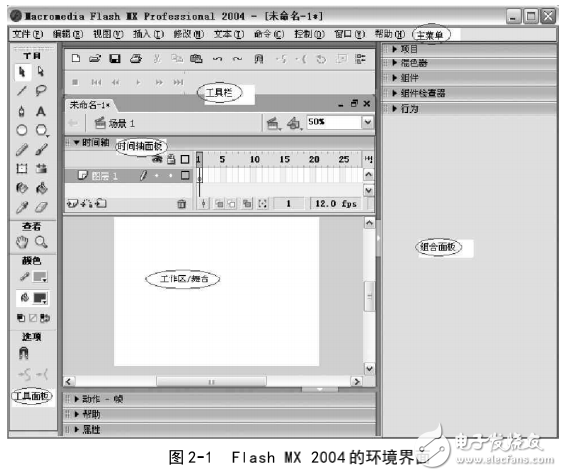Click edit scene clapper button

273,124
